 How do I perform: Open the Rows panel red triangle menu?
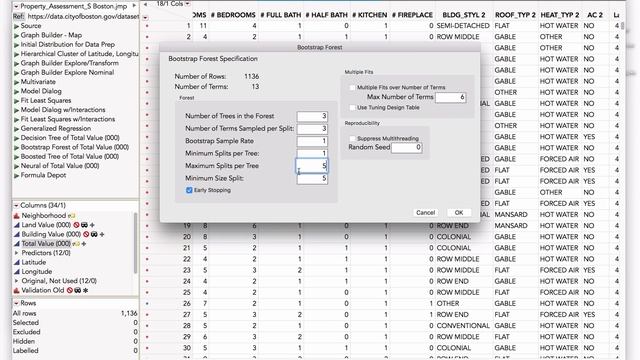coord(16,303)
